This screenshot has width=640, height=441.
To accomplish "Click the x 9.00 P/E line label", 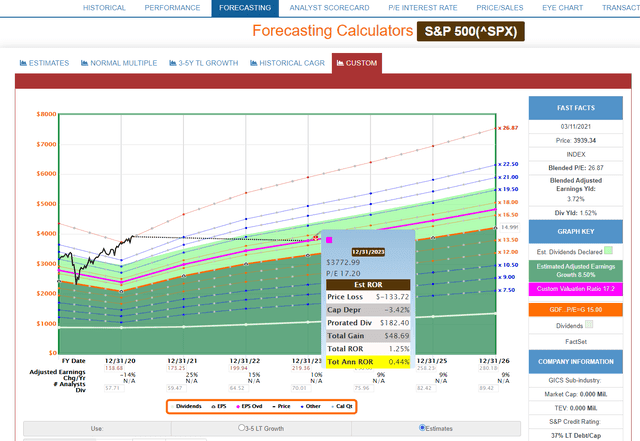I will point(507,277).
